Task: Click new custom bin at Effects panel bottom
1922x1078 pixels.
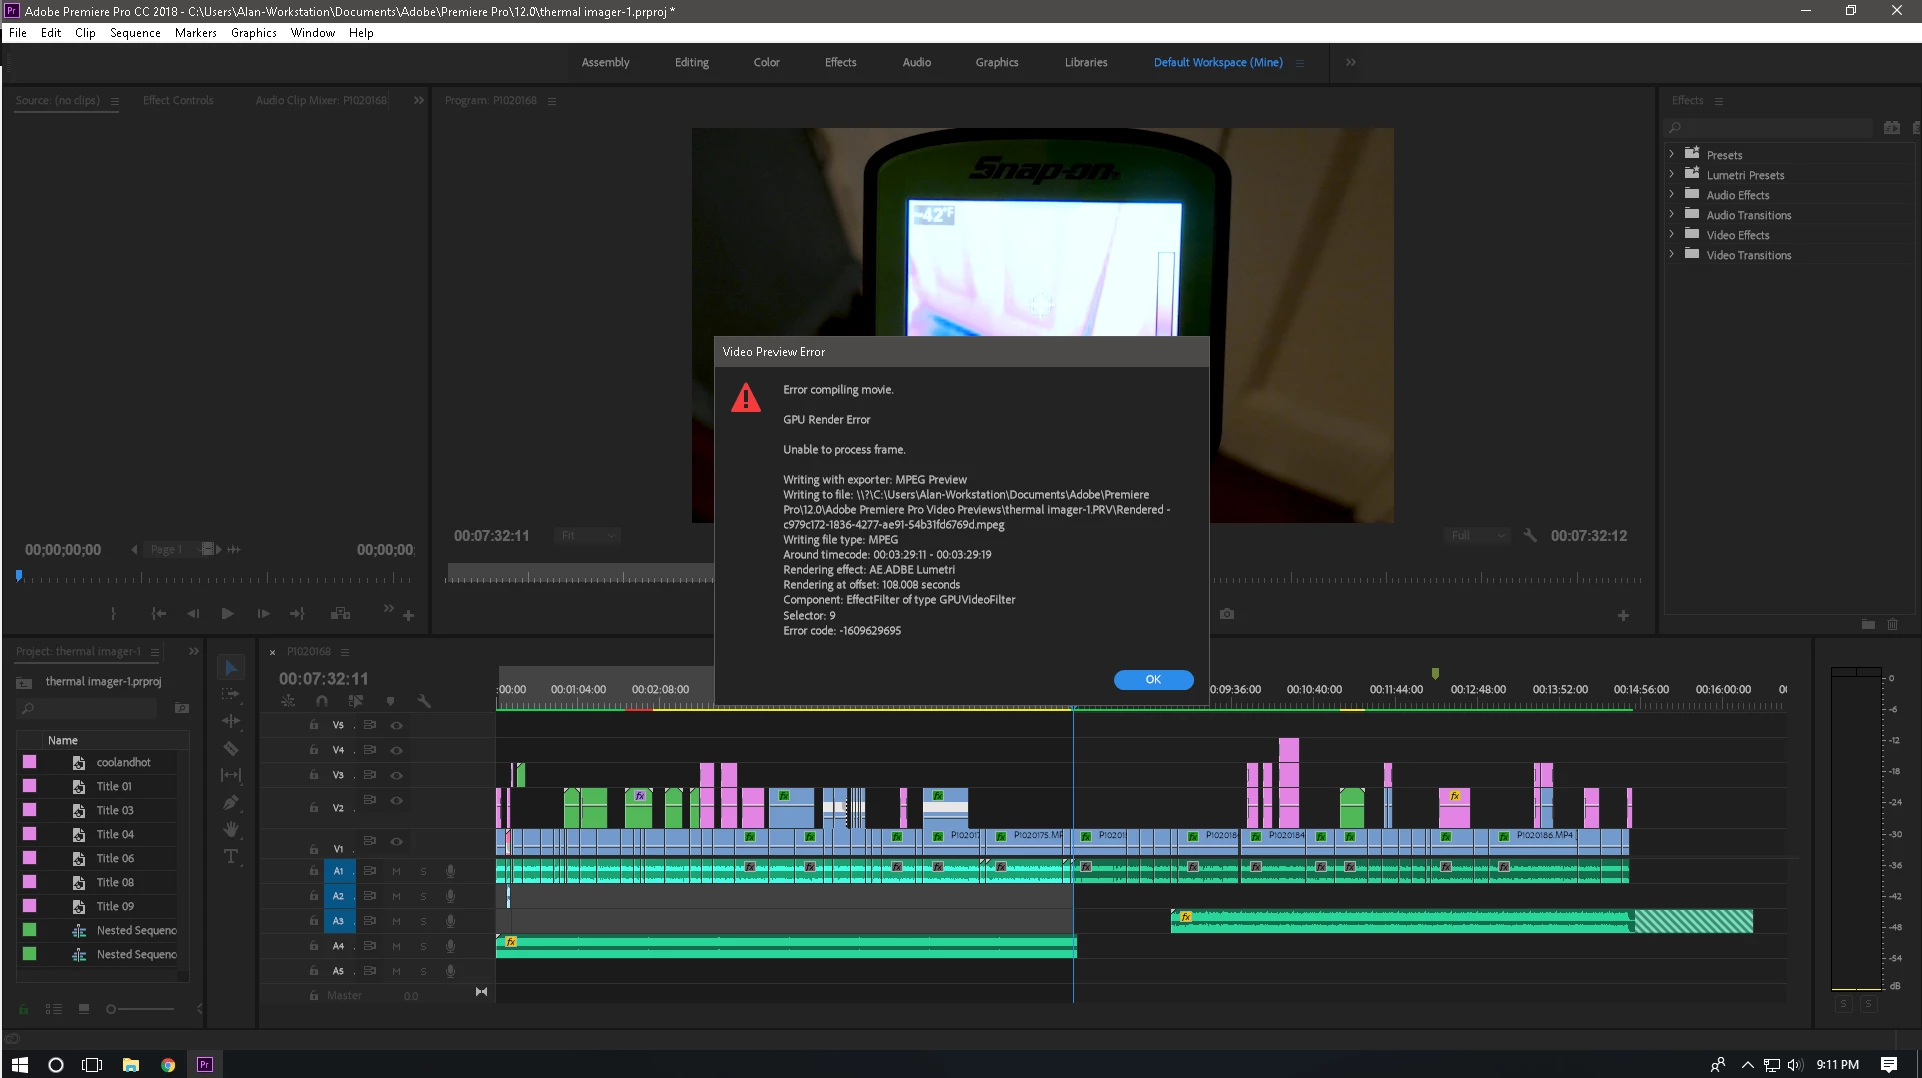Action: pos(1868,624)
